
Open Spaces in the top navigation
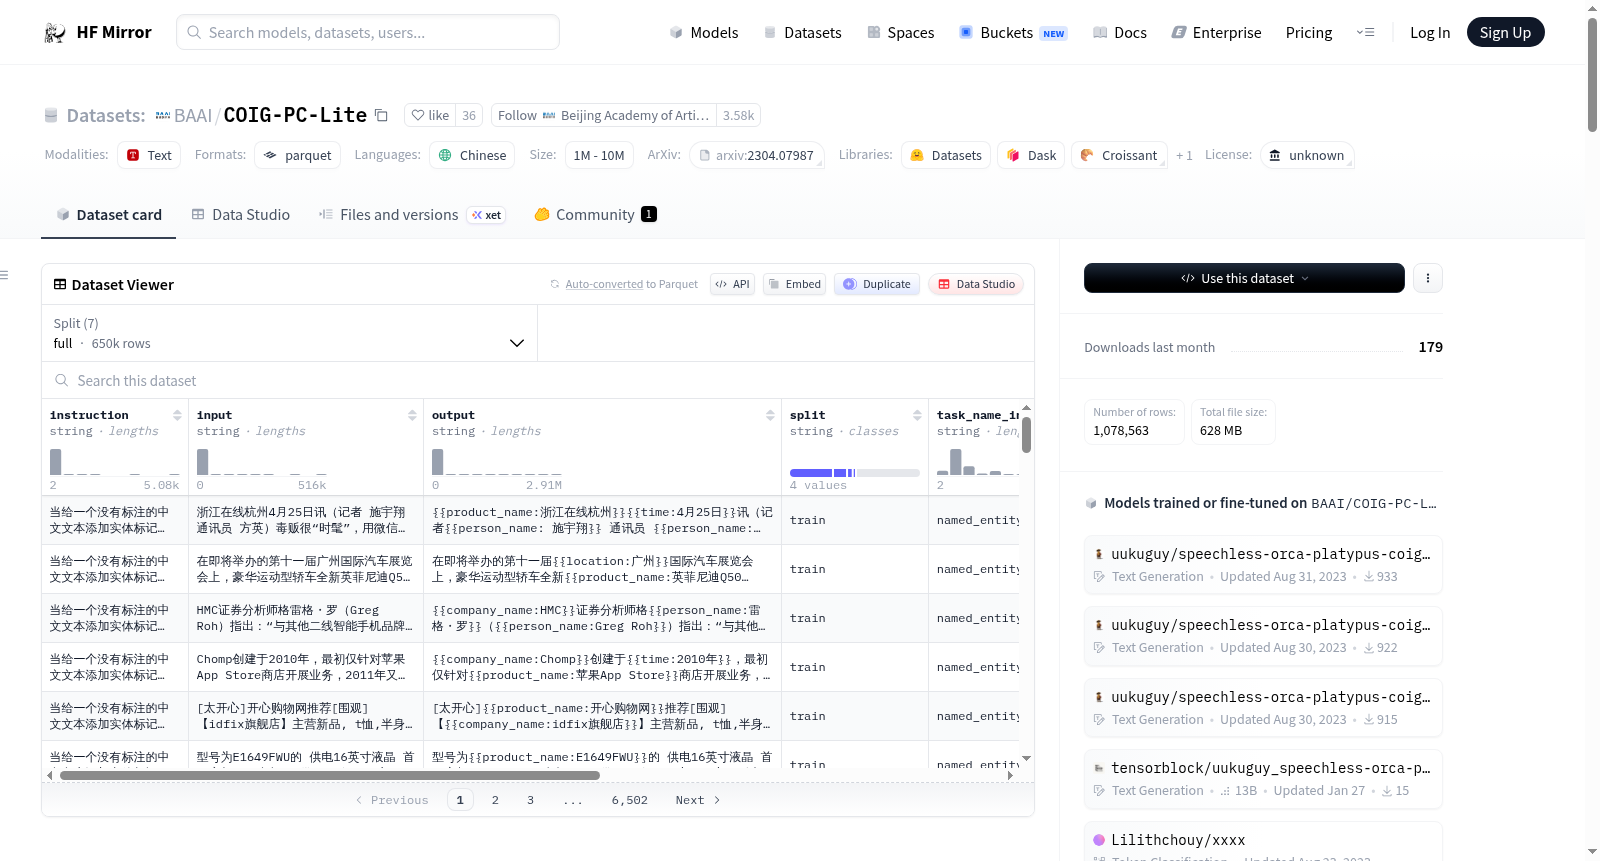(900, 32)
